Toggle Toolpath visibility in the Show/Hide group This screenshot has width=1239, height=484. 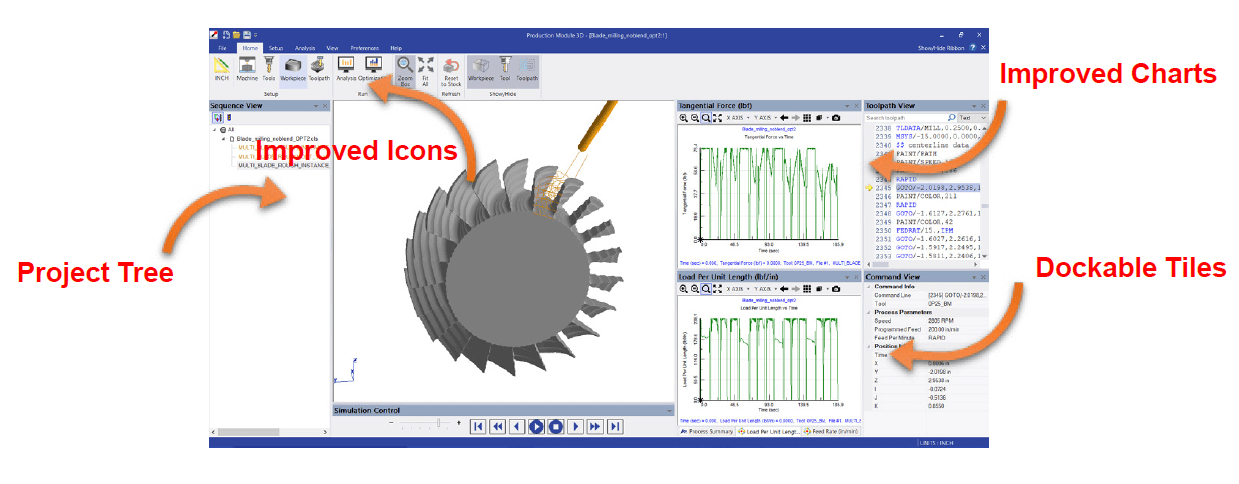pyautogui.click(x=527, y=69)
